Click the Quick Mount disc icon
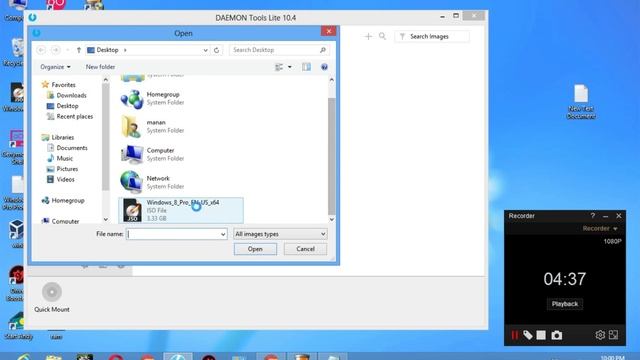640x360 pixels. coord(52,292)
